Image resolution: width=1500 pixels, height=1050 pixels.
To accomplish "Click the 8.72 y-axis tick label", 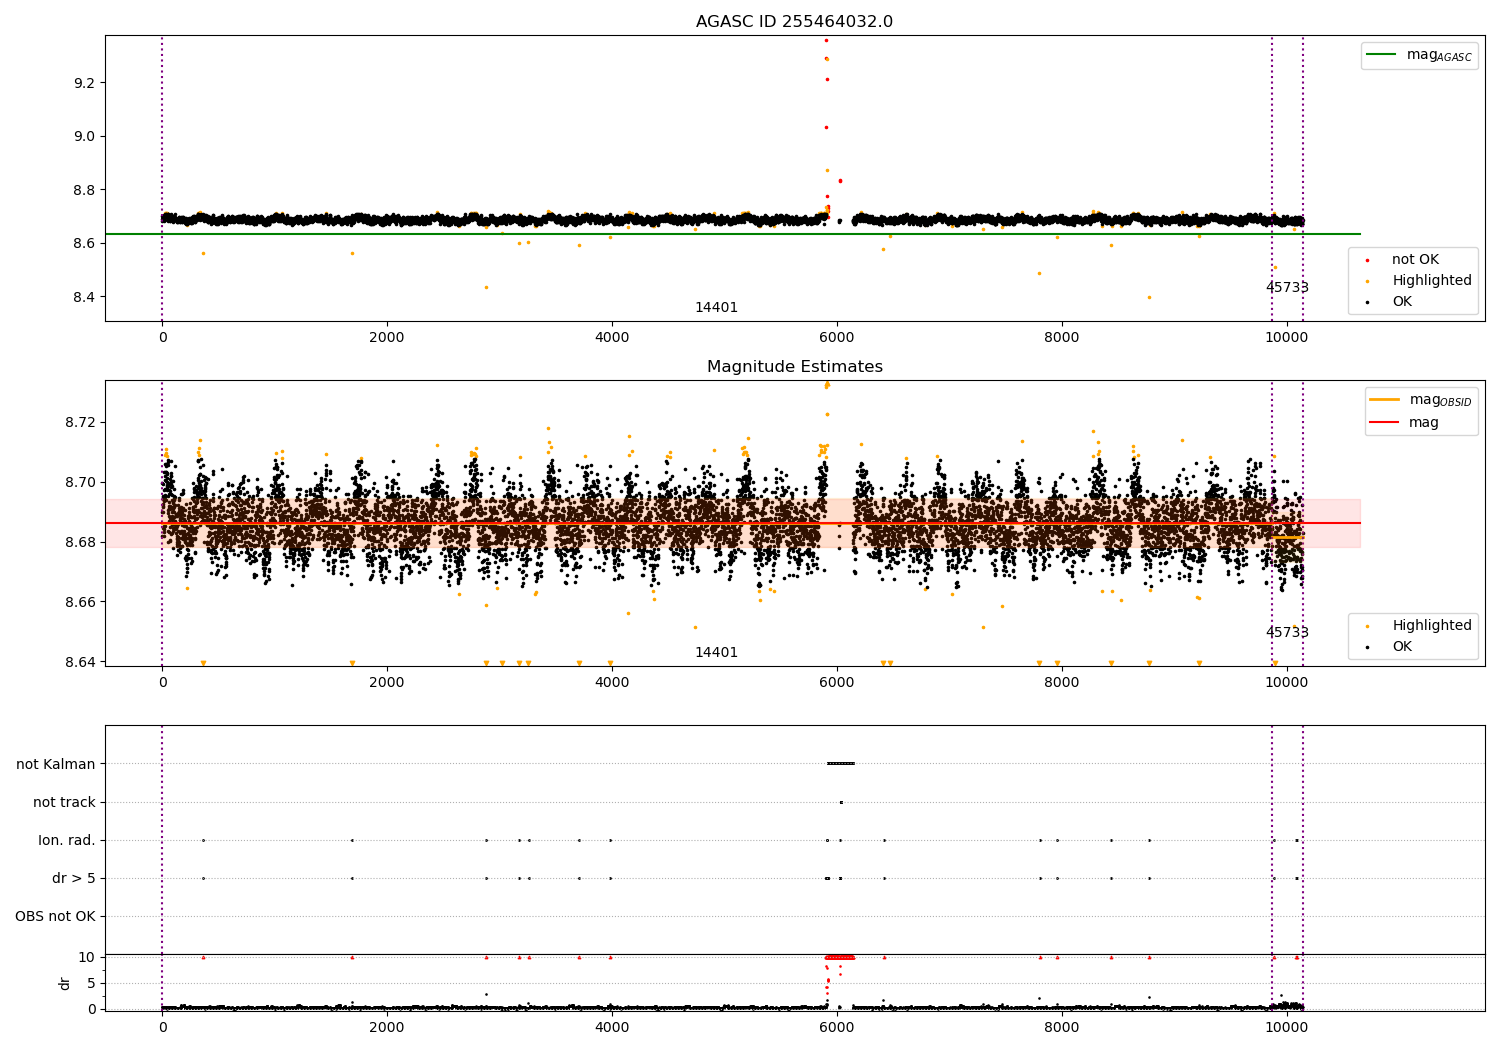I will pyautogui.click(x=79, y=422).
